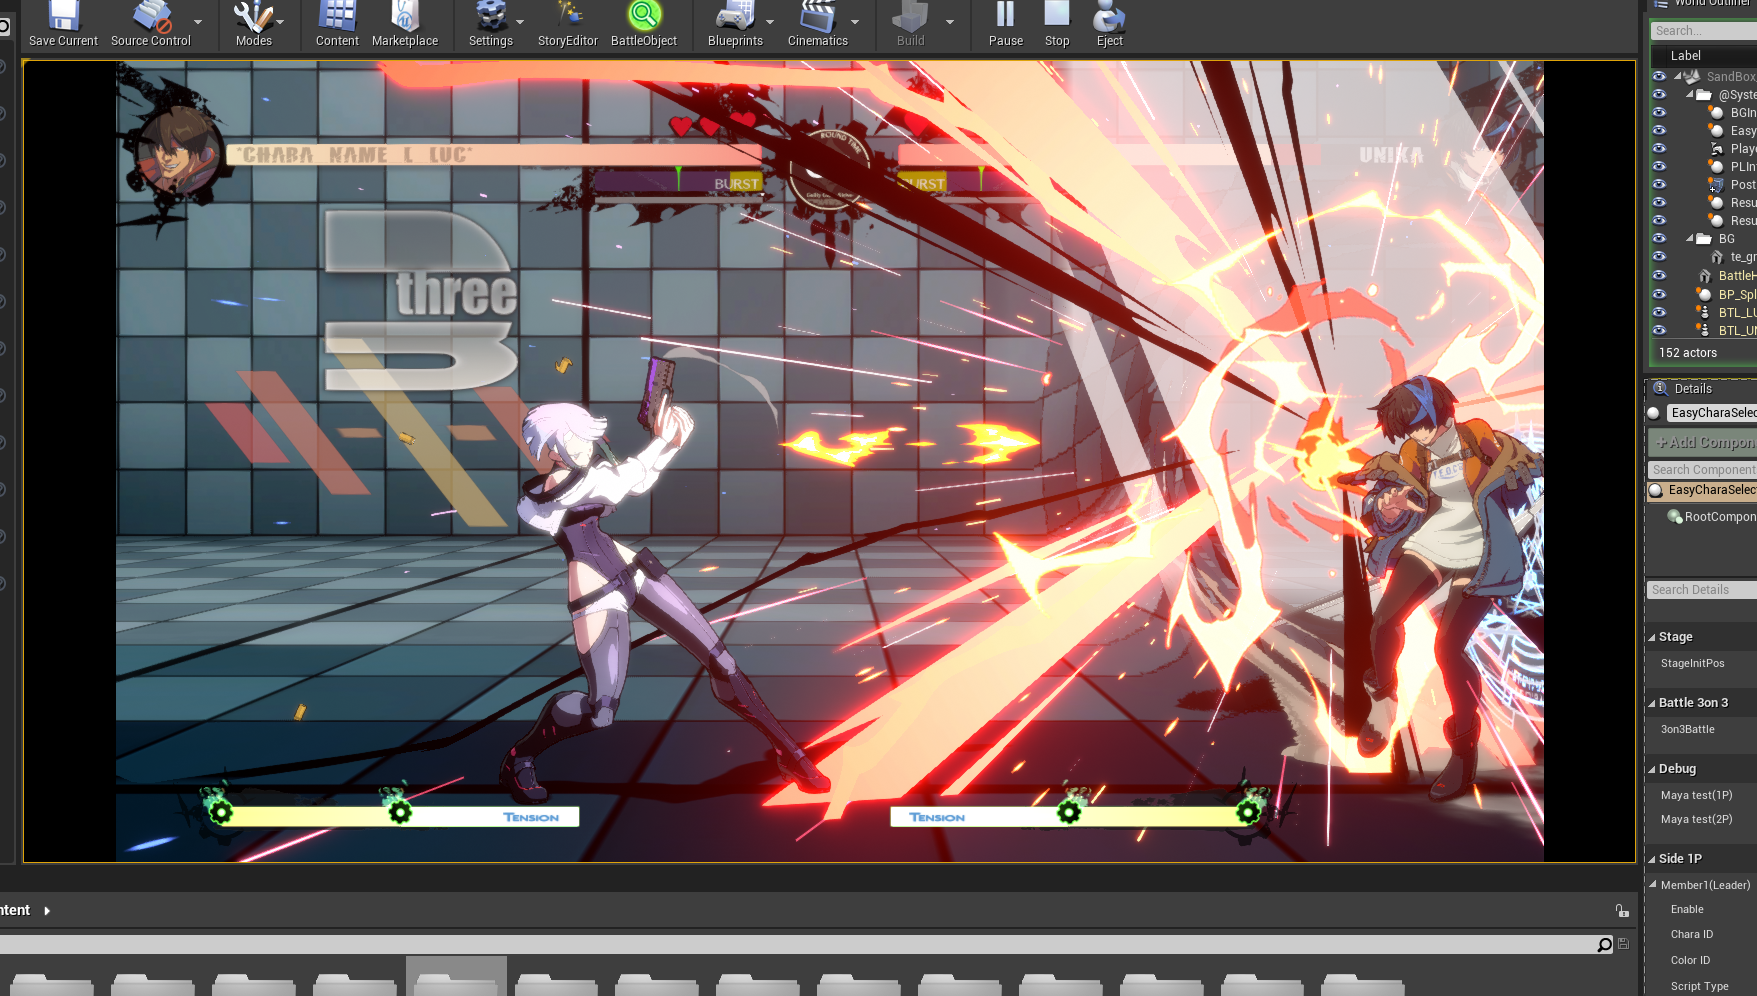Click the World Outliner search field

point(1704,31)
